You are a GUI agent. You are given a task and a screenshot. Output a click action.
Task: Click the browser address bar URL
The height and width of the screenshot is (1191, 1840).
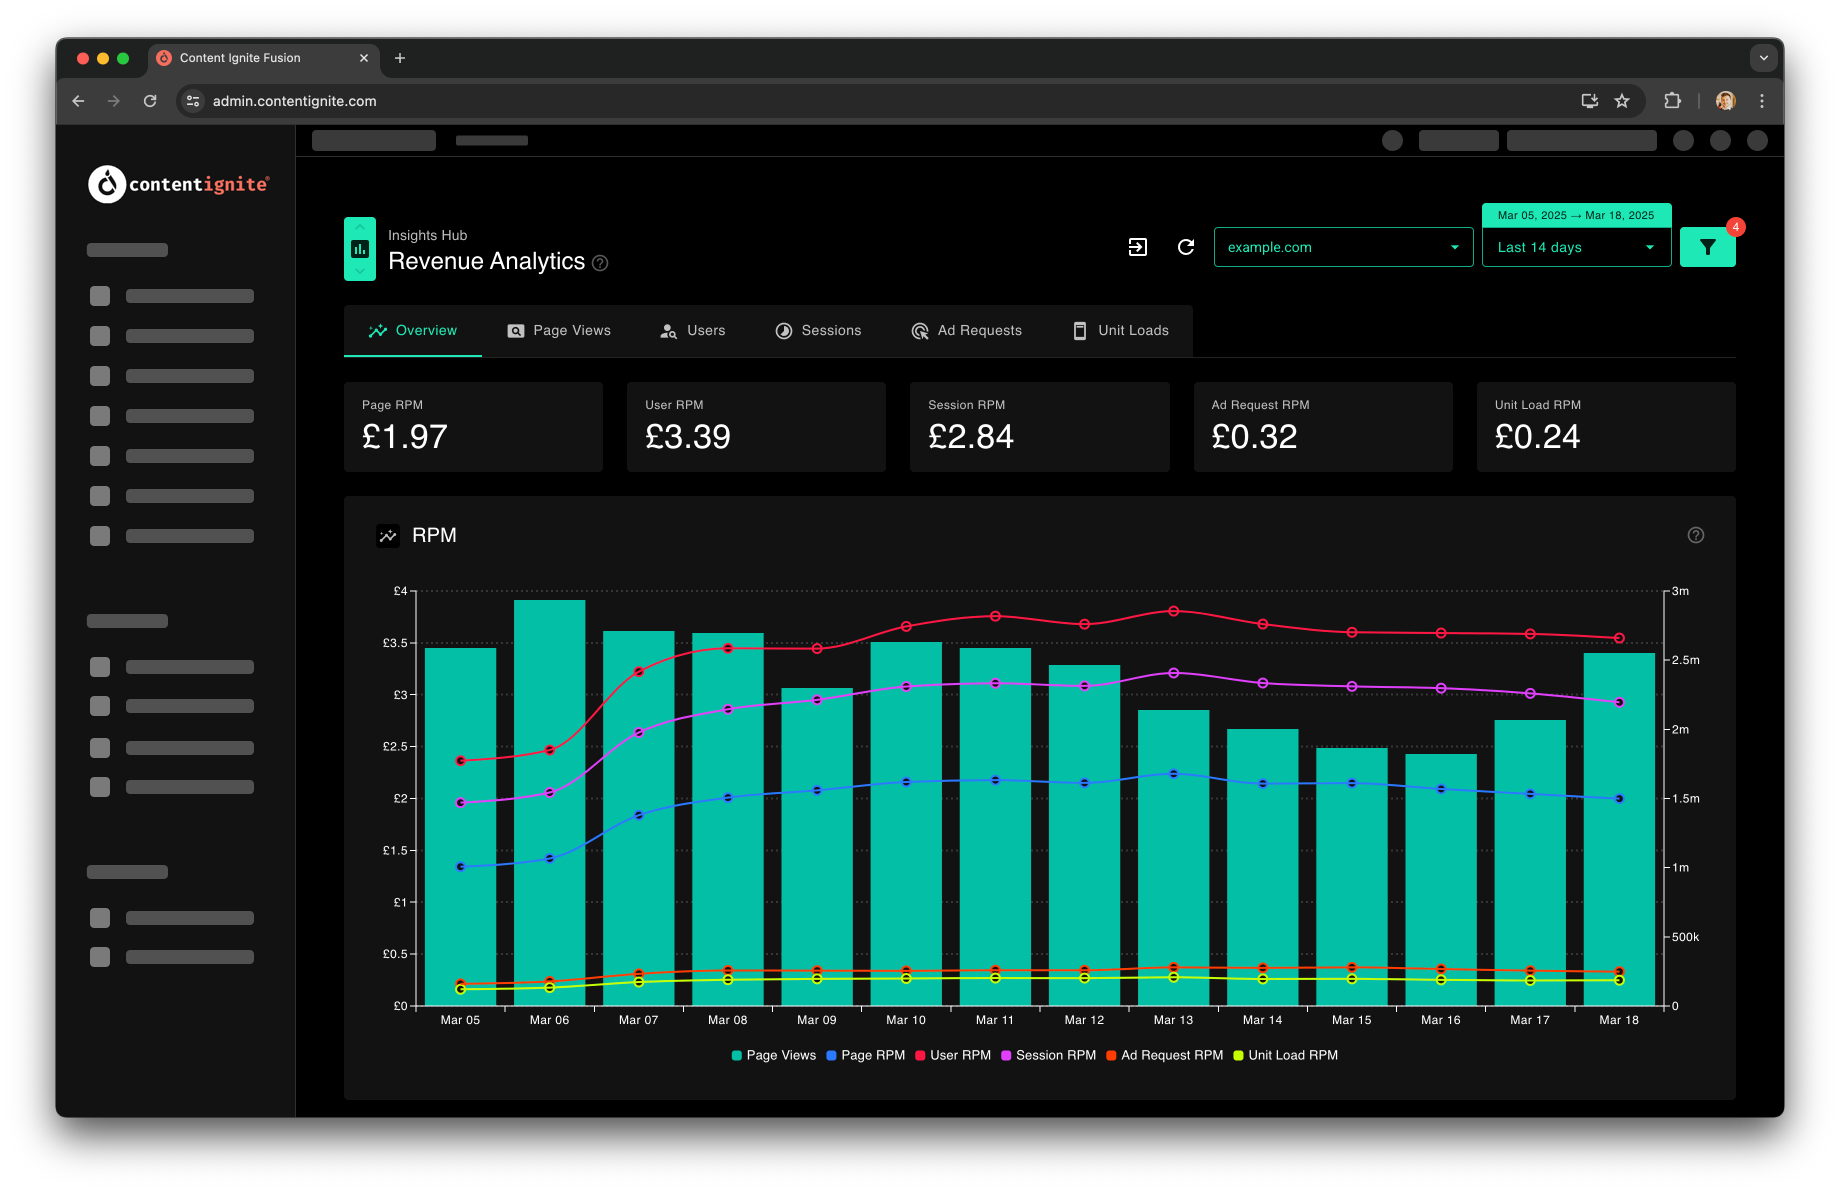click(x=294, y=101)
